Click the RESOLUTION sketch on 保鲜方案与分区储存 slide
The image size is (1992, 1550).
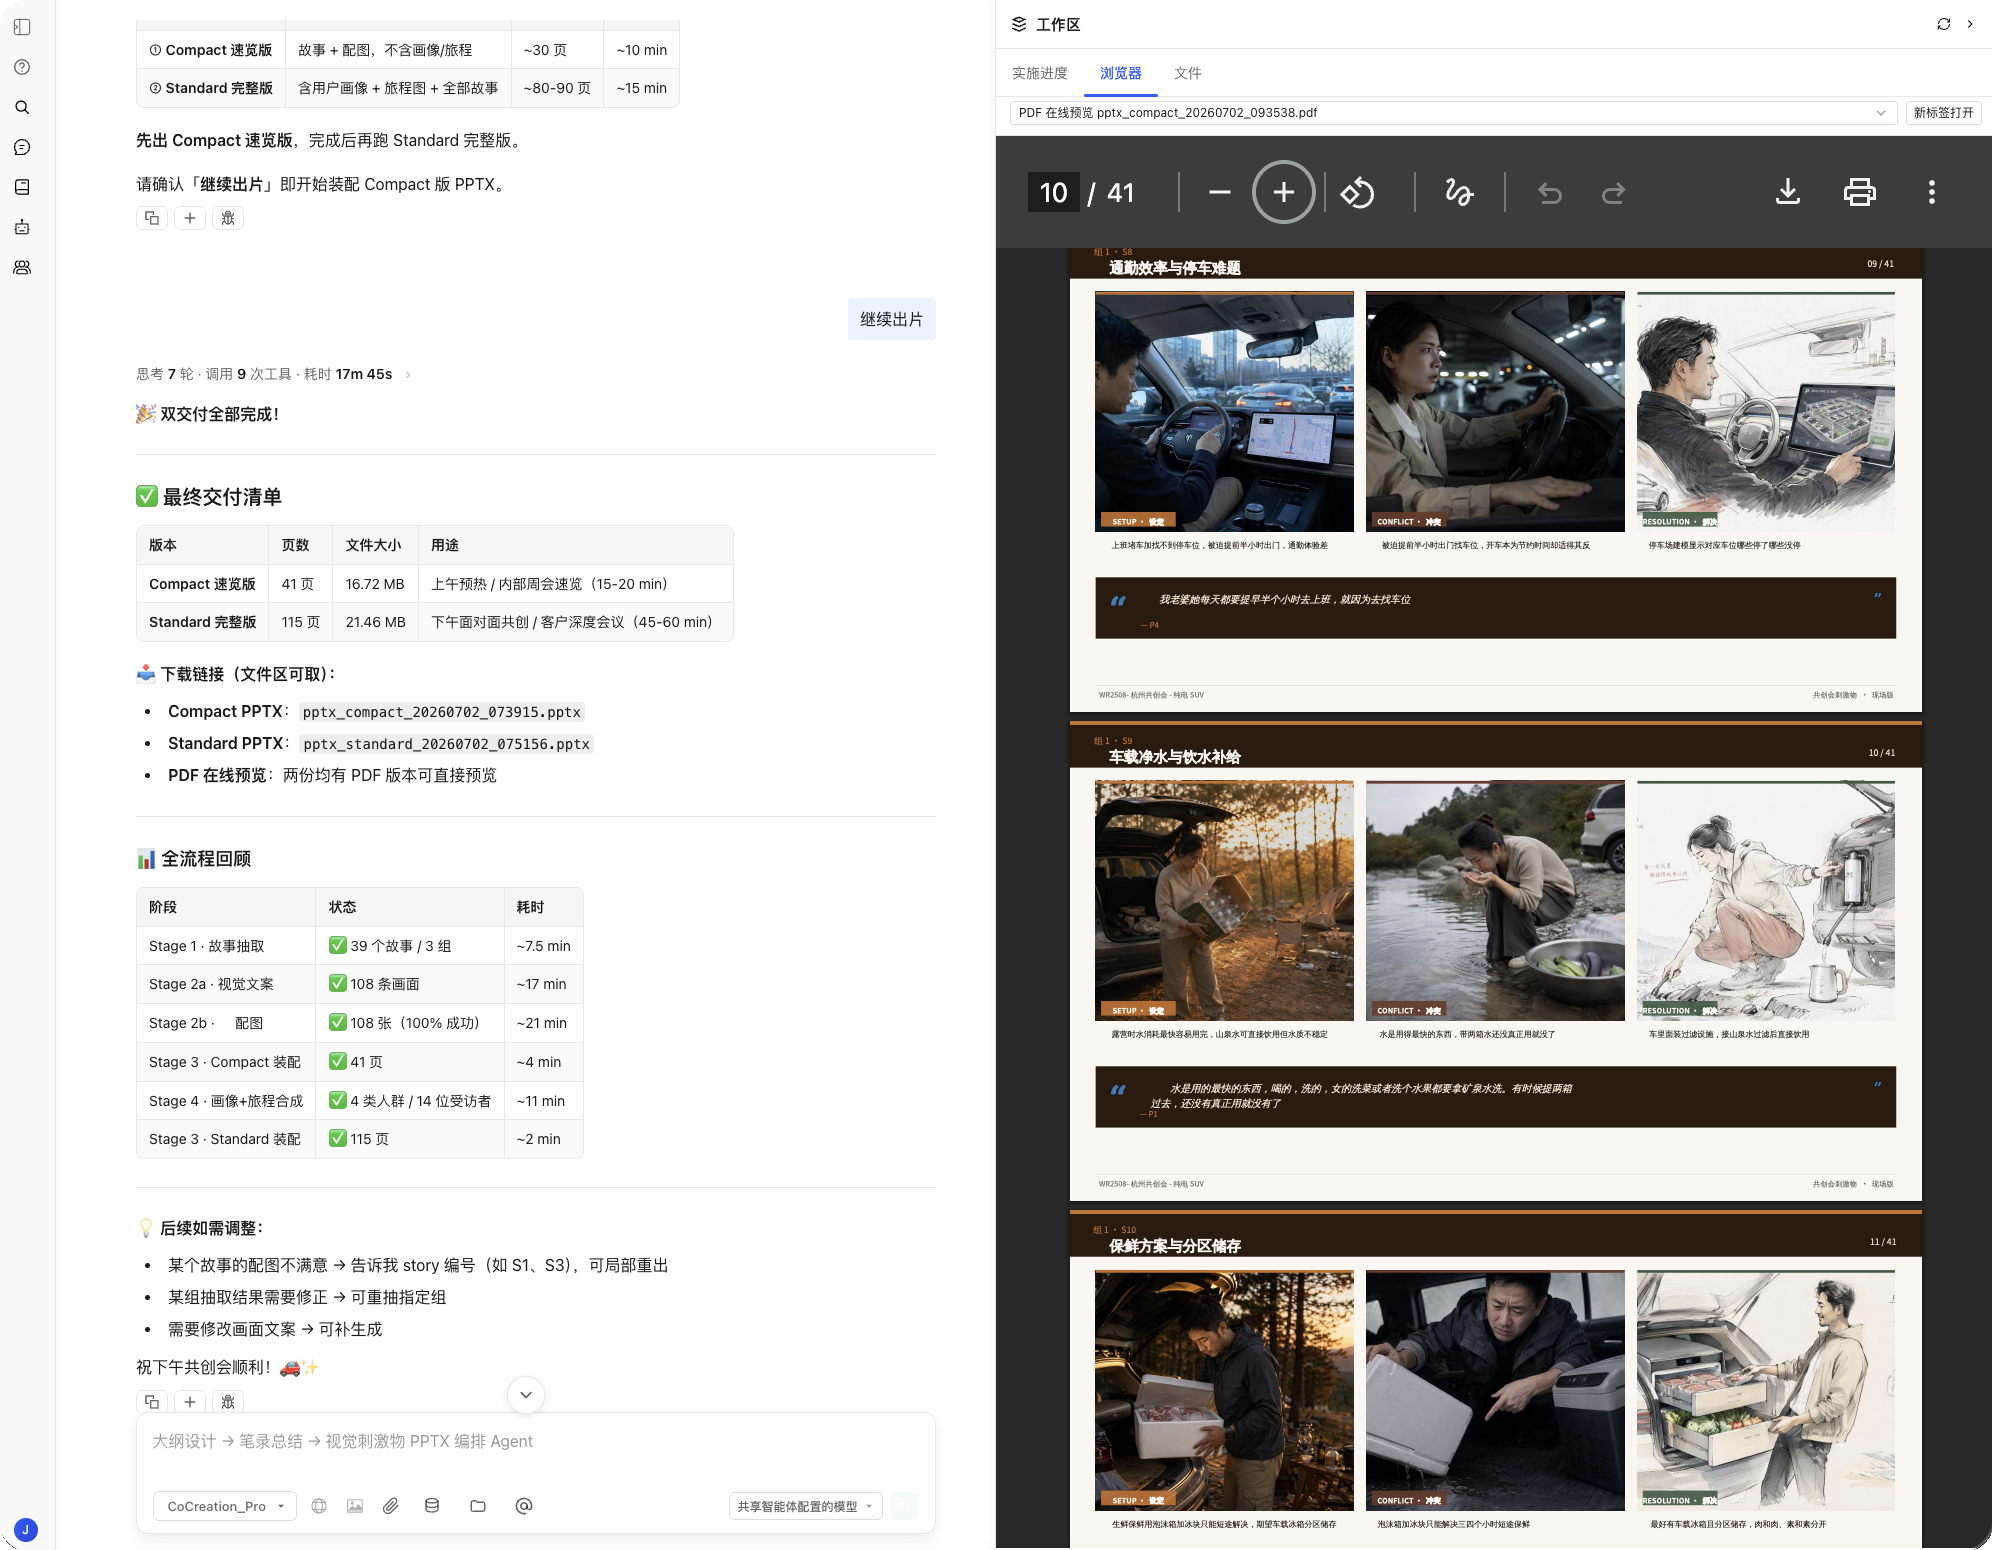tap(1766, 1390)
